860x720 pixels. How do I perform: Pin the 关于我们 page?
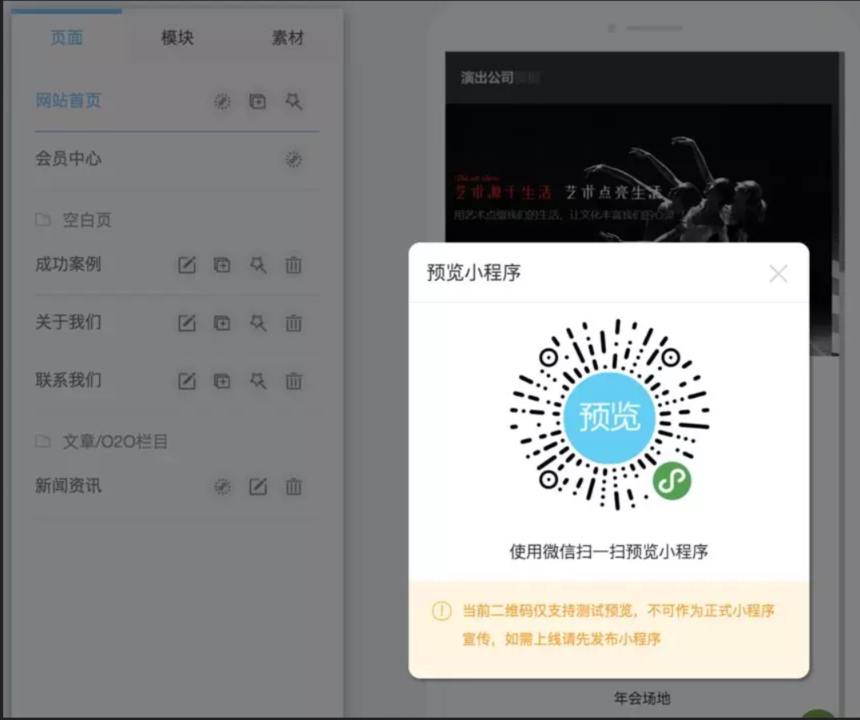[258, 323]
